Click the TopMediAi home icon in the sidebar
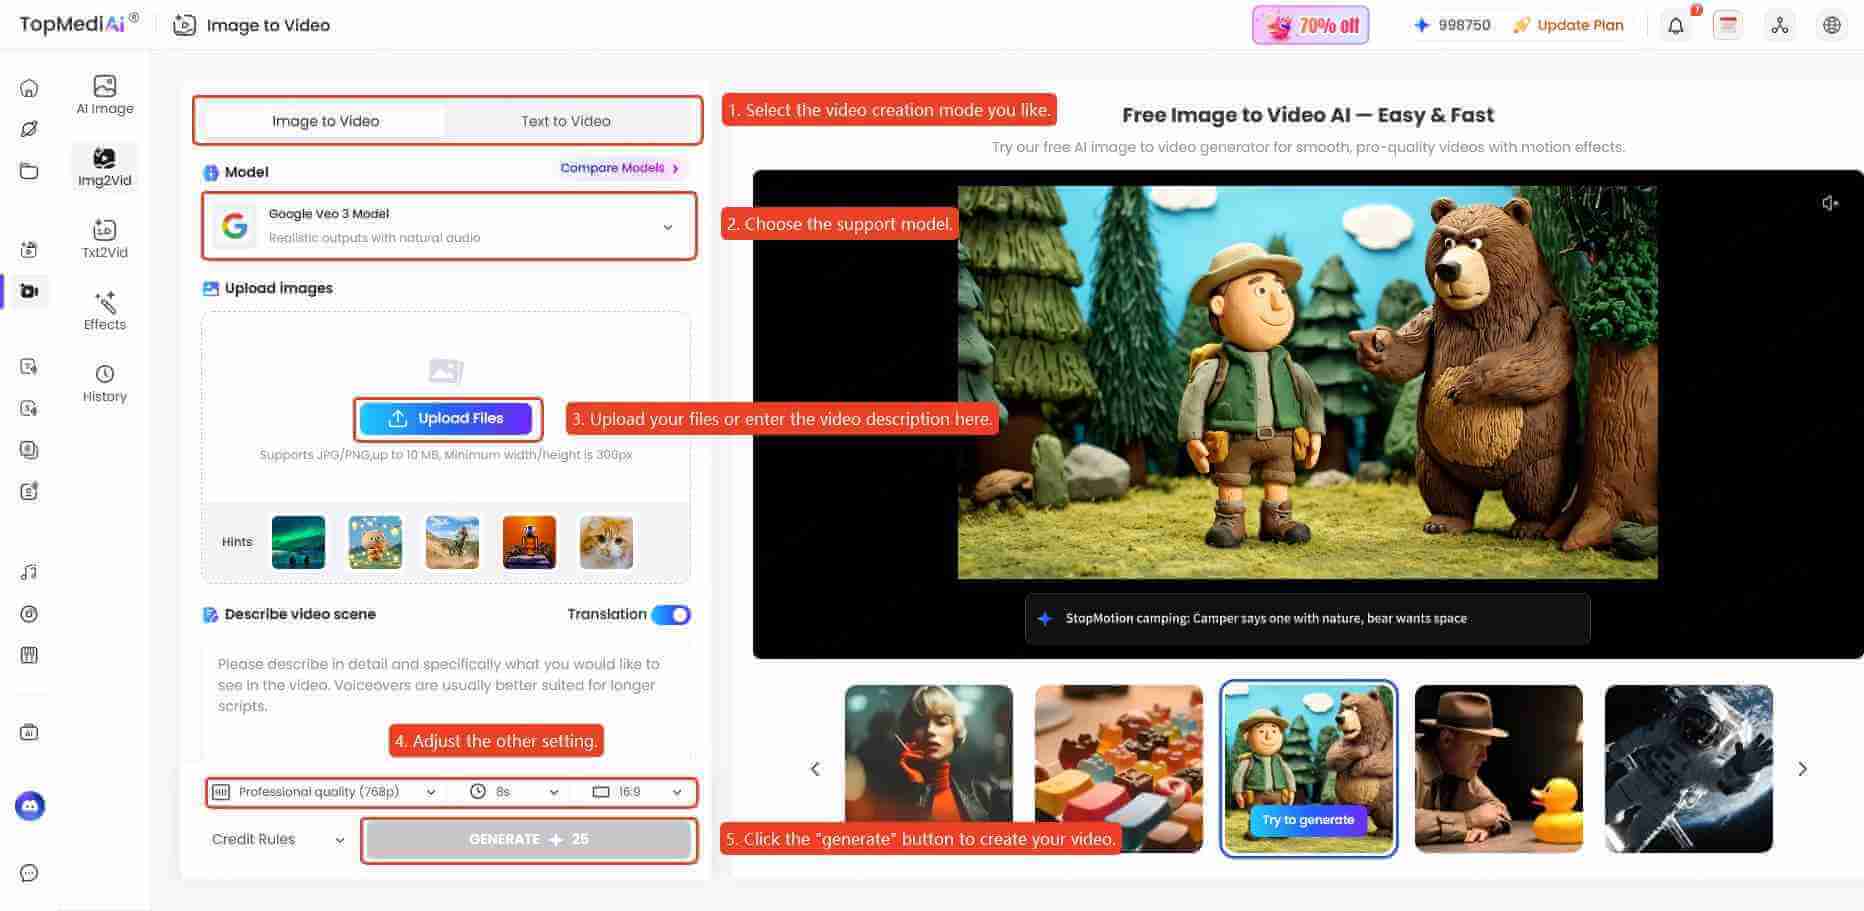1864x911 pixels. point(29,88)
